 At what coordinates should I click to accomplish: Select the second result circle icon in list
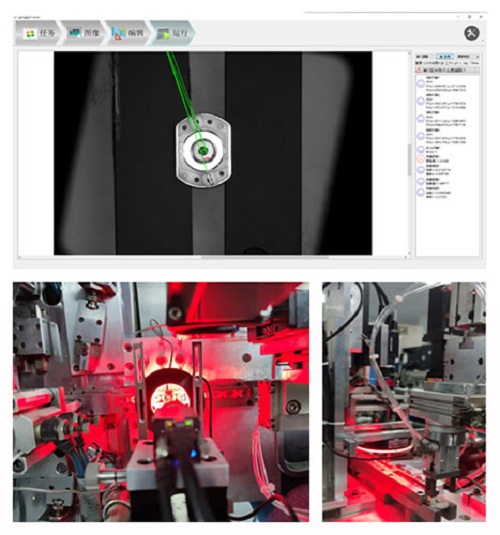(x=421, y=101)
